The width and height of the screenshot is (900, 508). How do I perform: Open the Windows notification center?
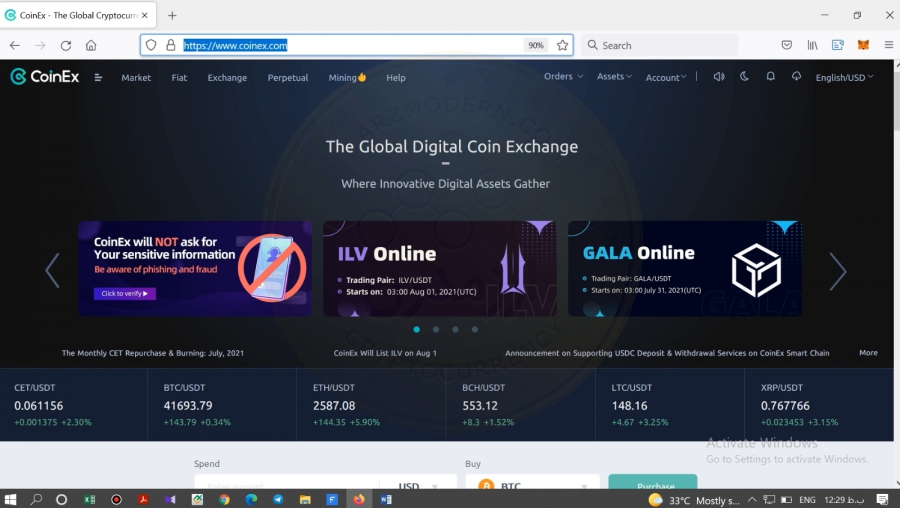tap(883, 500)
